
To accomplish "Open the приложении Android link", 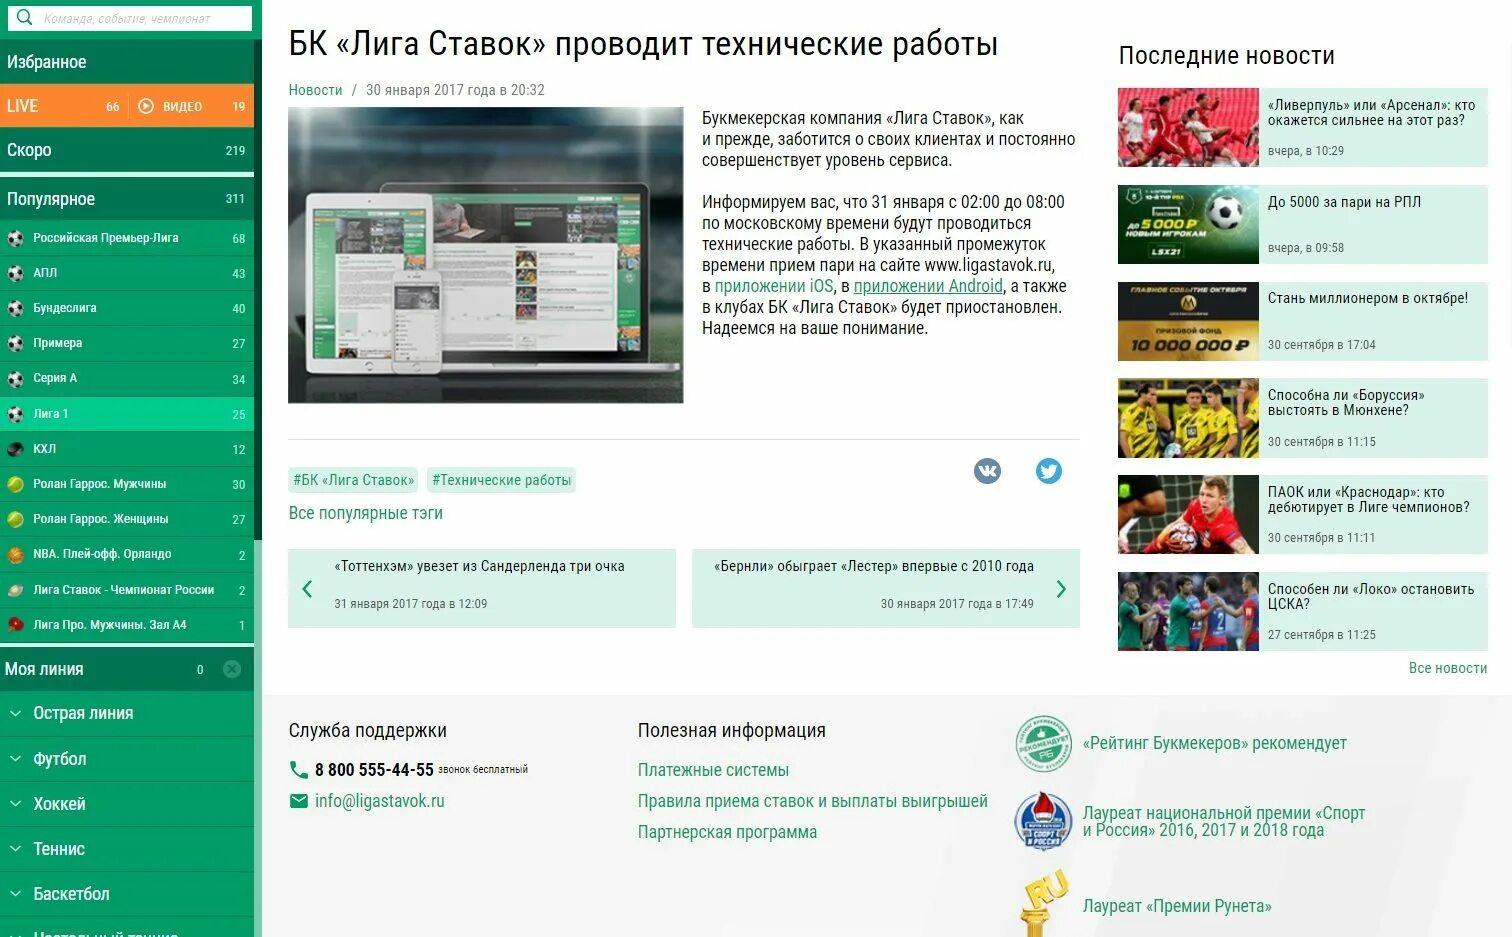I will pyautogui.click(x=928, y=286).
